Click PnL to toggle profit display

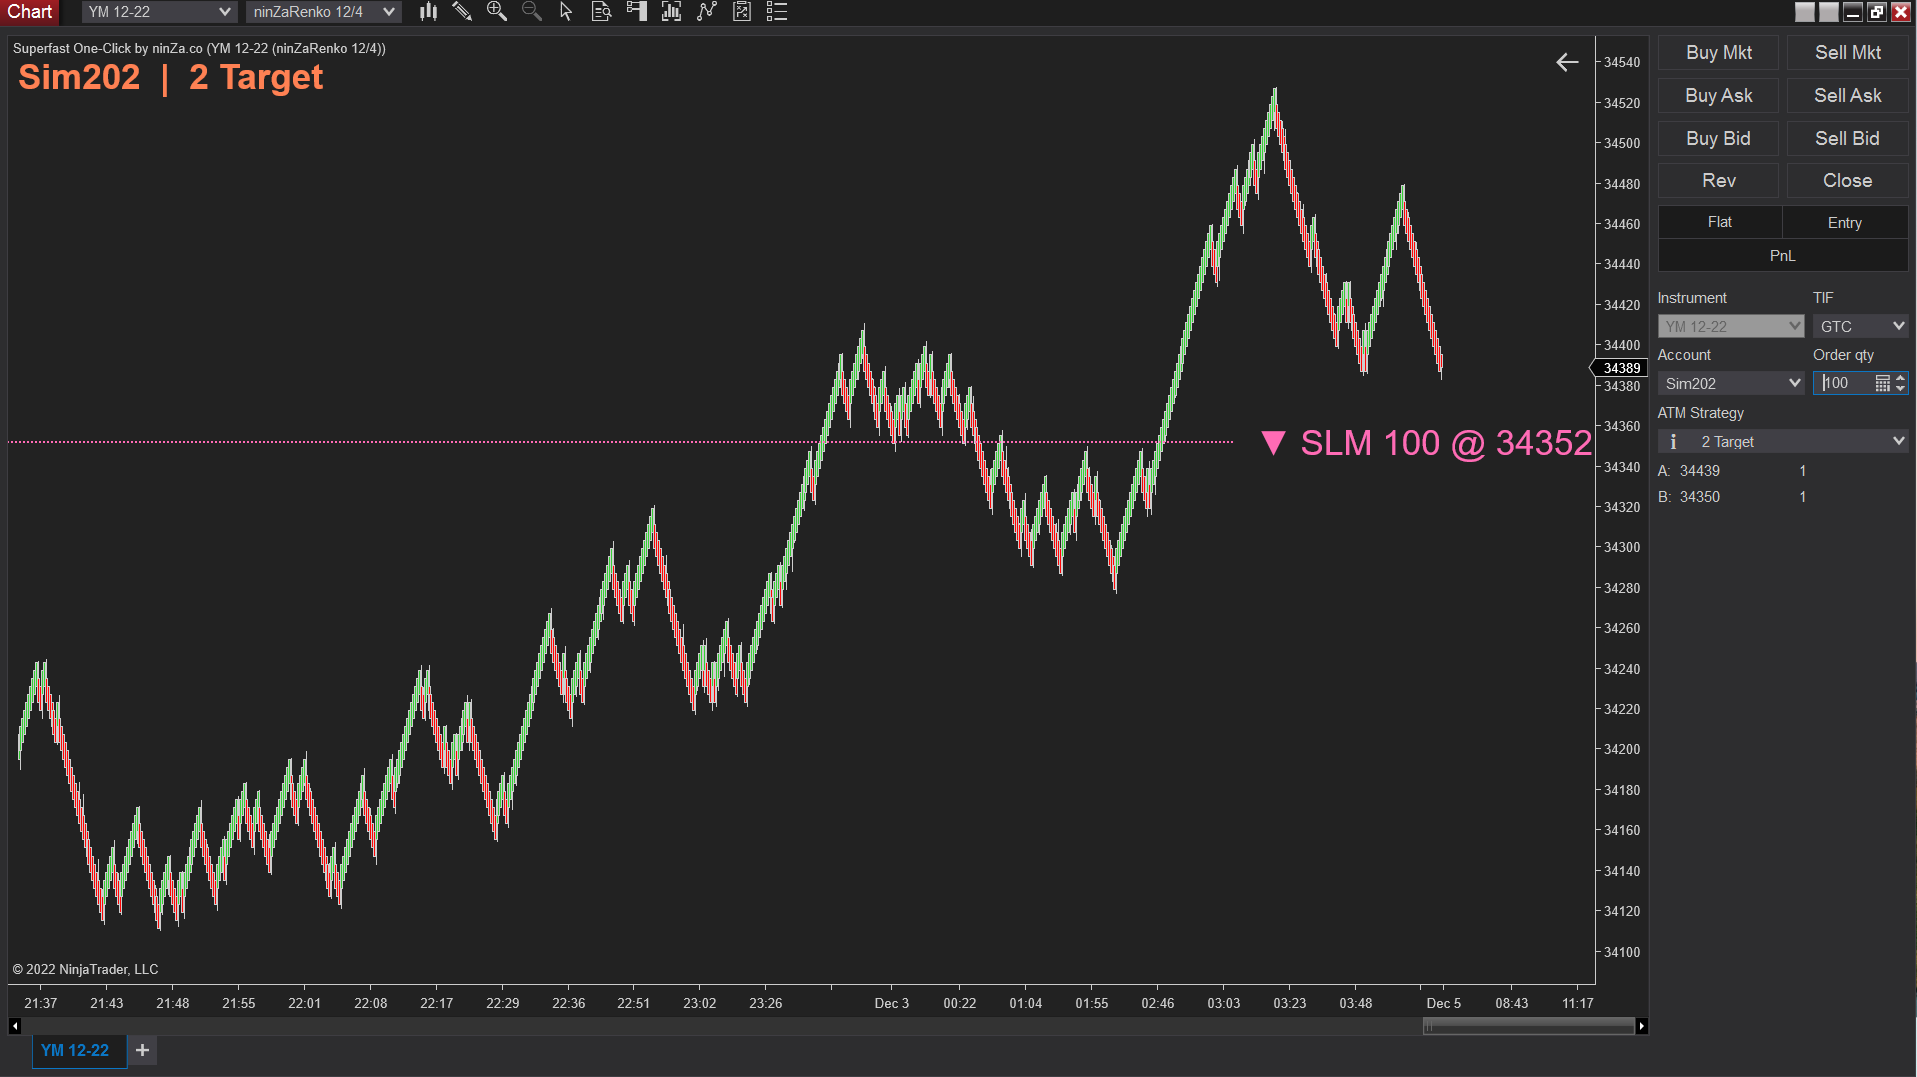[x=1782, y=255]
